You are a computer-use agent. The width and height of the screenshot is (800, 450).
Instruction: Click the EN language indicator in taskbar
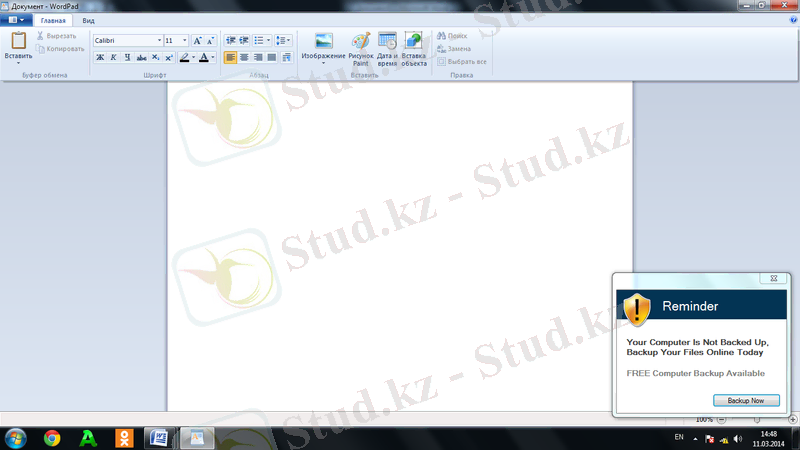point(679,437)
